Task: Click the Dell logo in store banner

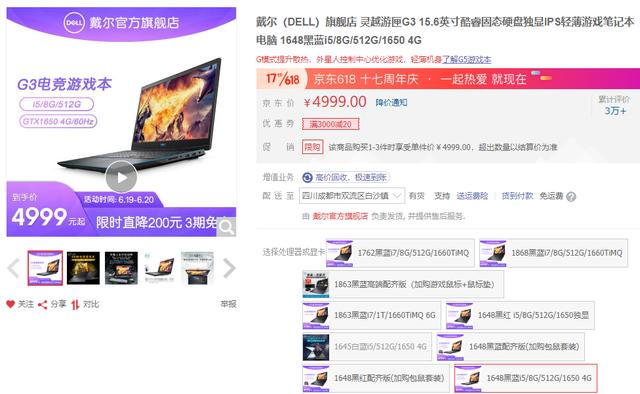Action: (74, 22)
